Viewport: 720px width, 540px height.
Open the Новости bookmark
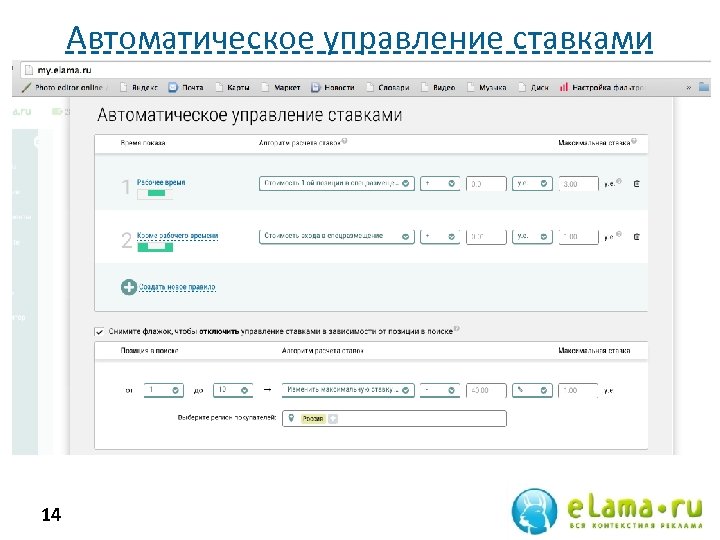coord(333,87)
